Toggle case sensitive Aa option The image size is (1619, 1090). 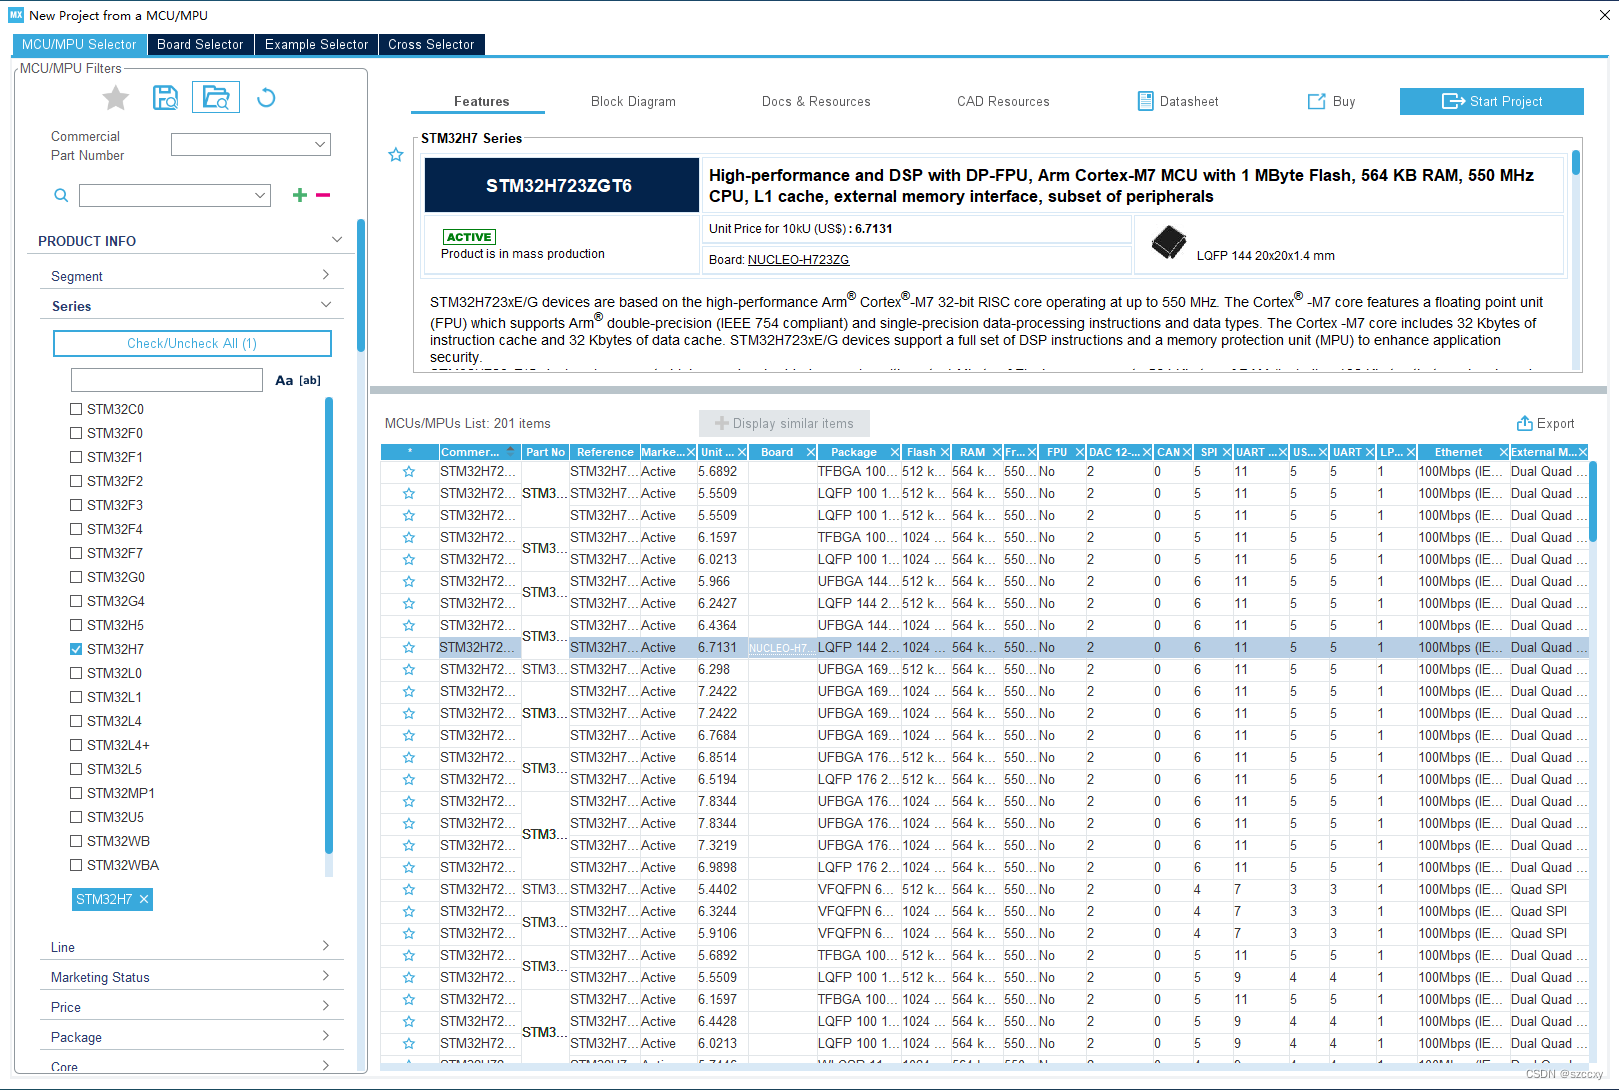click(x=284, y=380)
